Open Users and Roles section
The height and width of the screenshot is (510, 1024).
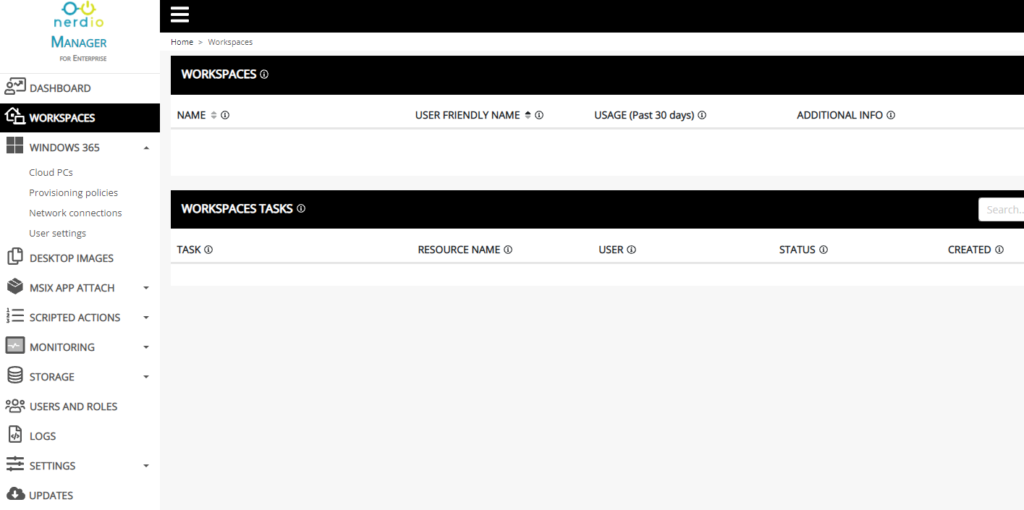73,406
